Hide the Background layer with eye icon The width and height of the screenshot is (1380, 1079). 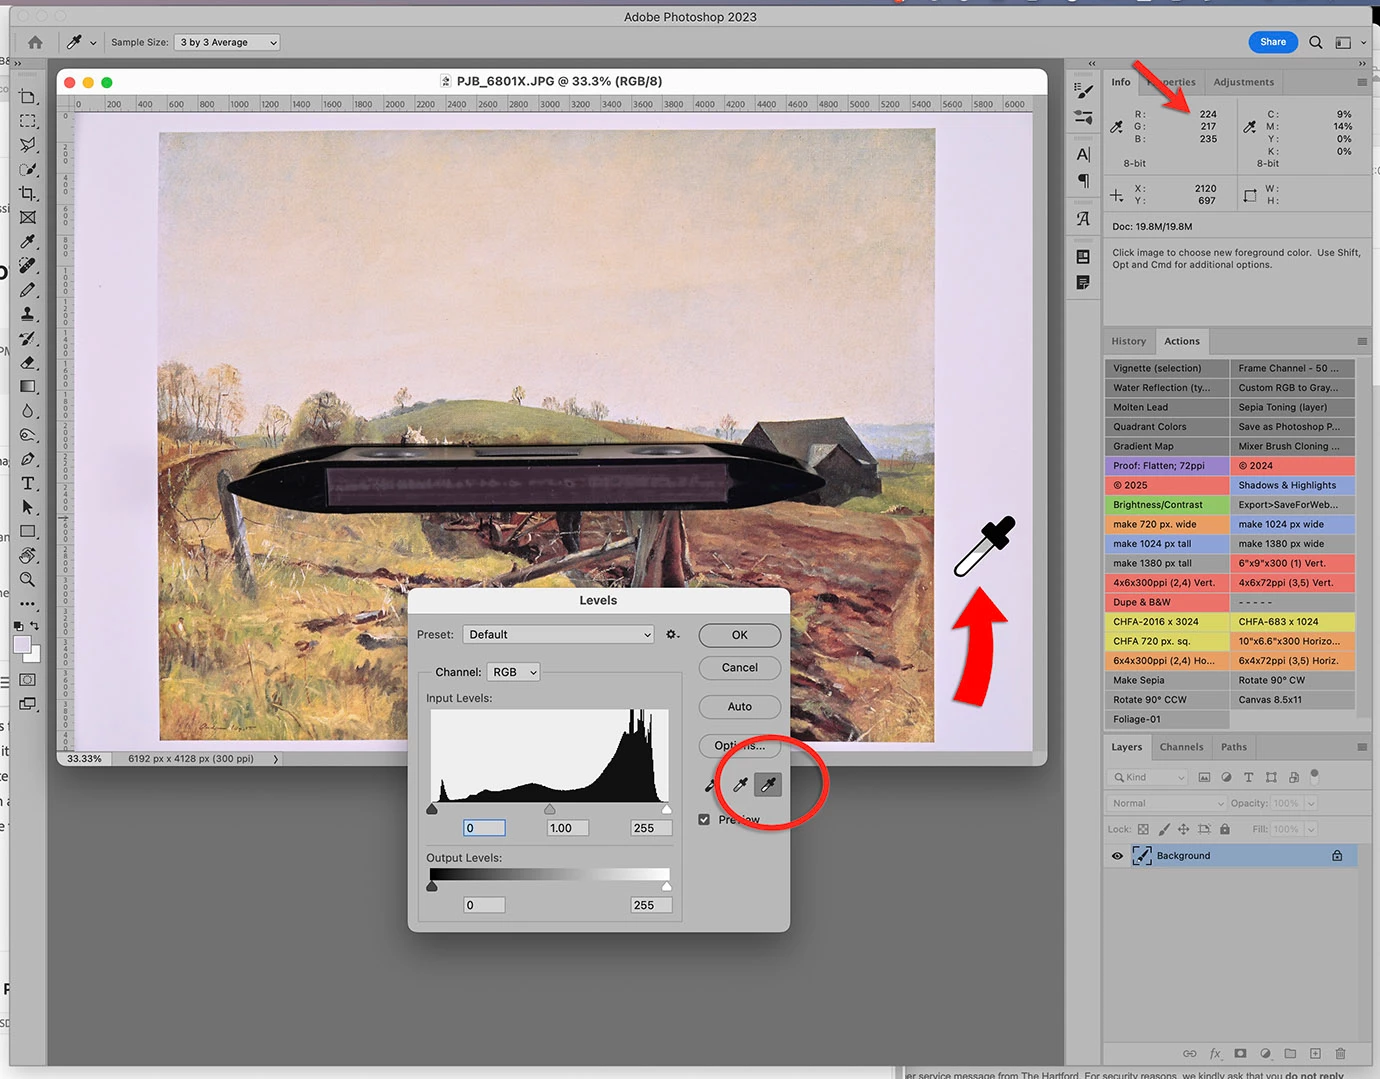click(1117, 856)
